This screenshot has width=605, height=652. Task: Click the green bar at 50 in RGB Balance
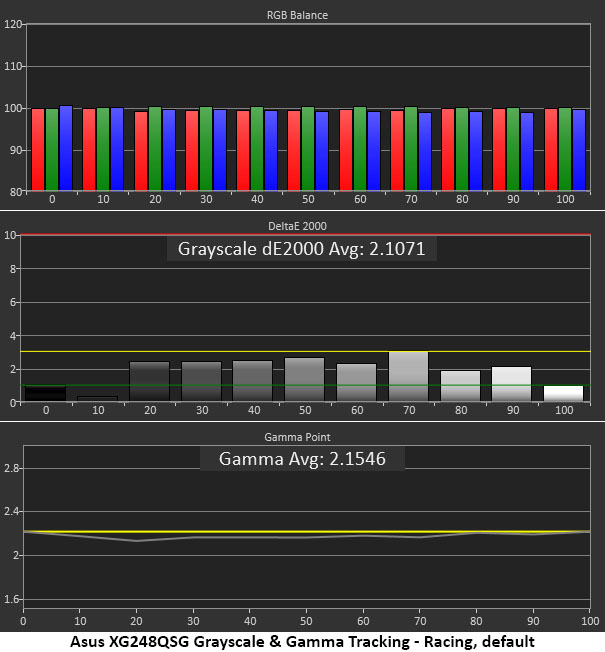point(308,149)
